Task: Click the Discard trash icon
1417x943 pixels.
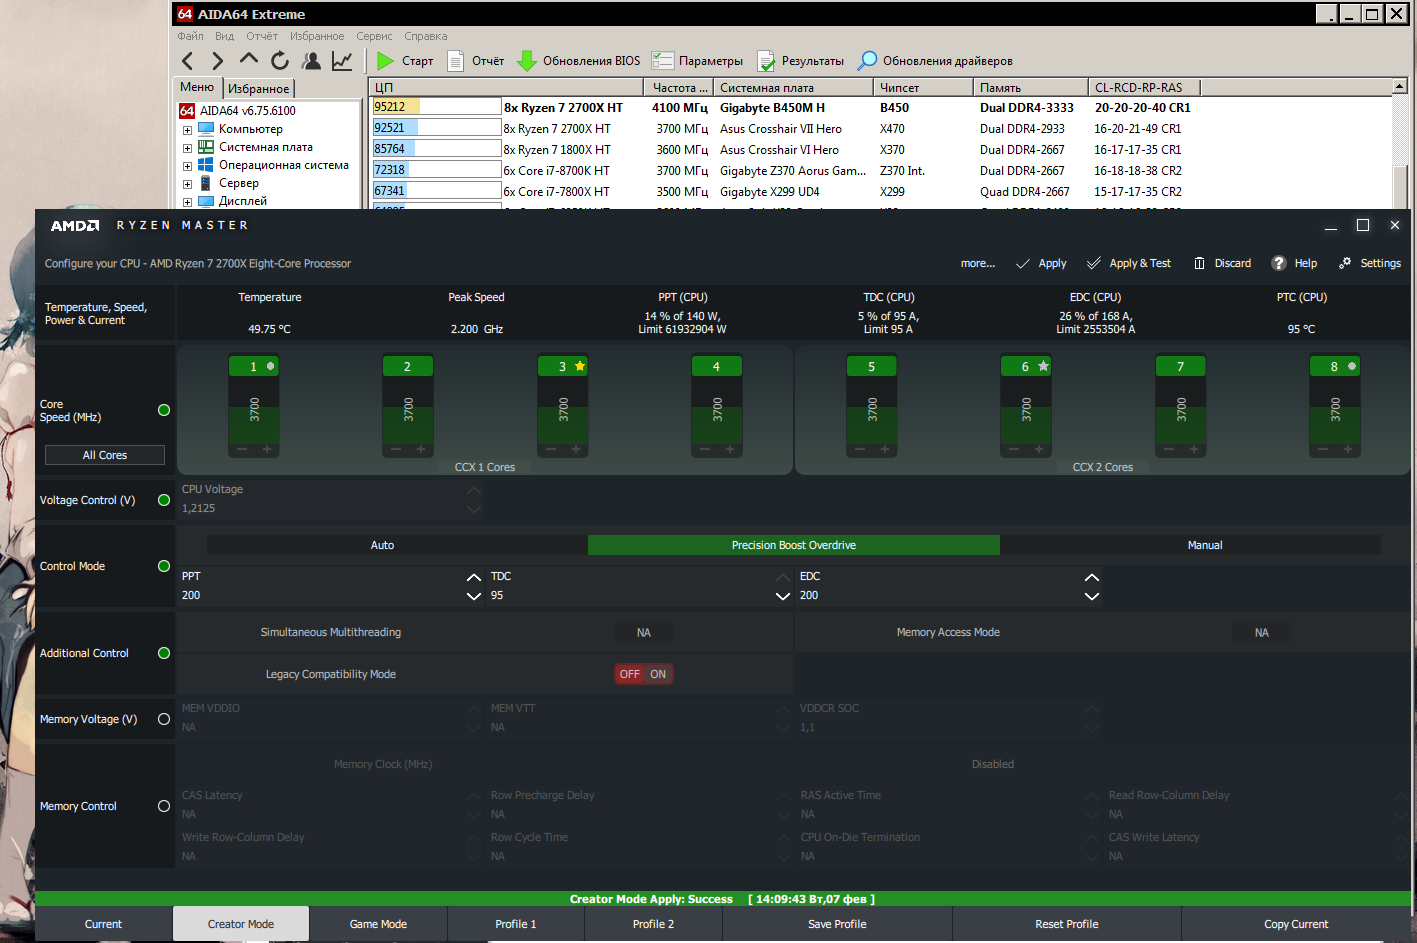Action: tap(1198, 263)
